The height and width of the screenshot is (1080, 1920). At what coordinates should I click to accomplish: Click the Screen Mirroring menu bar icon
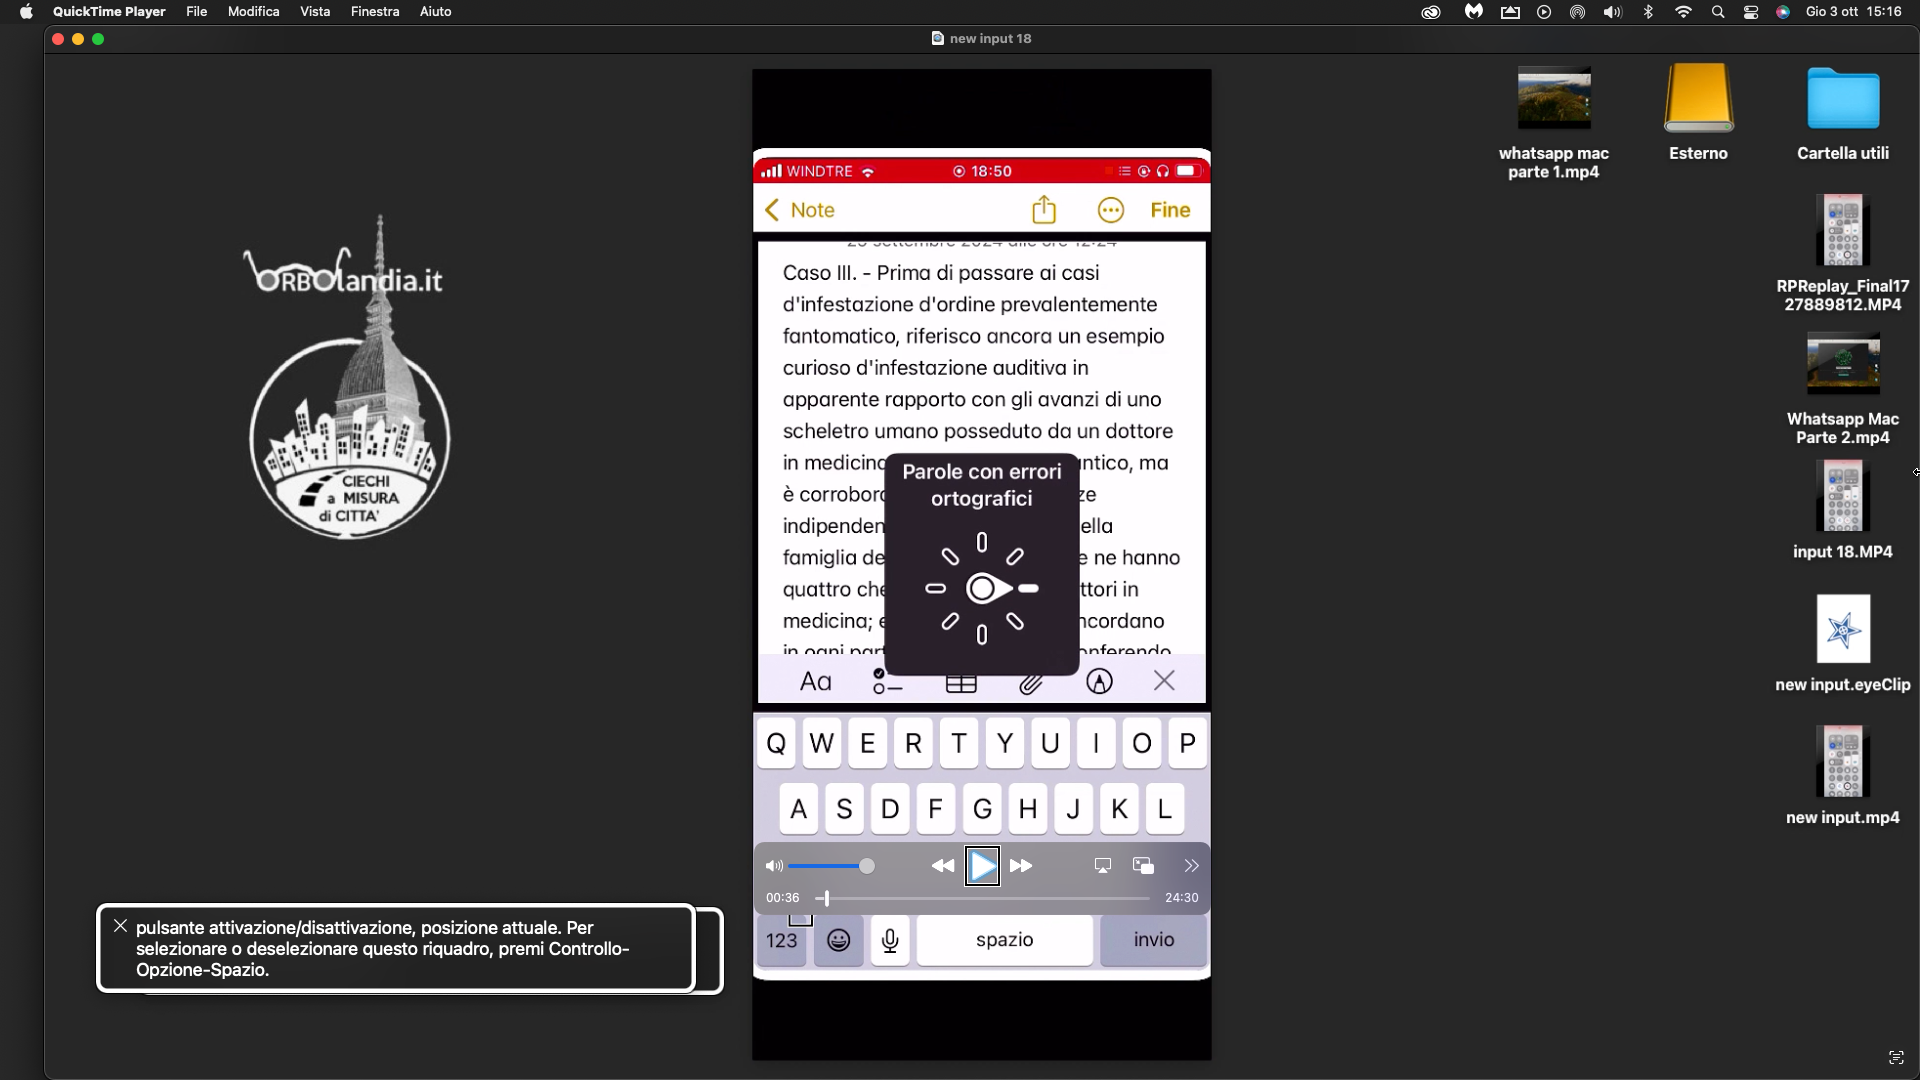[x=1510, y=12]
